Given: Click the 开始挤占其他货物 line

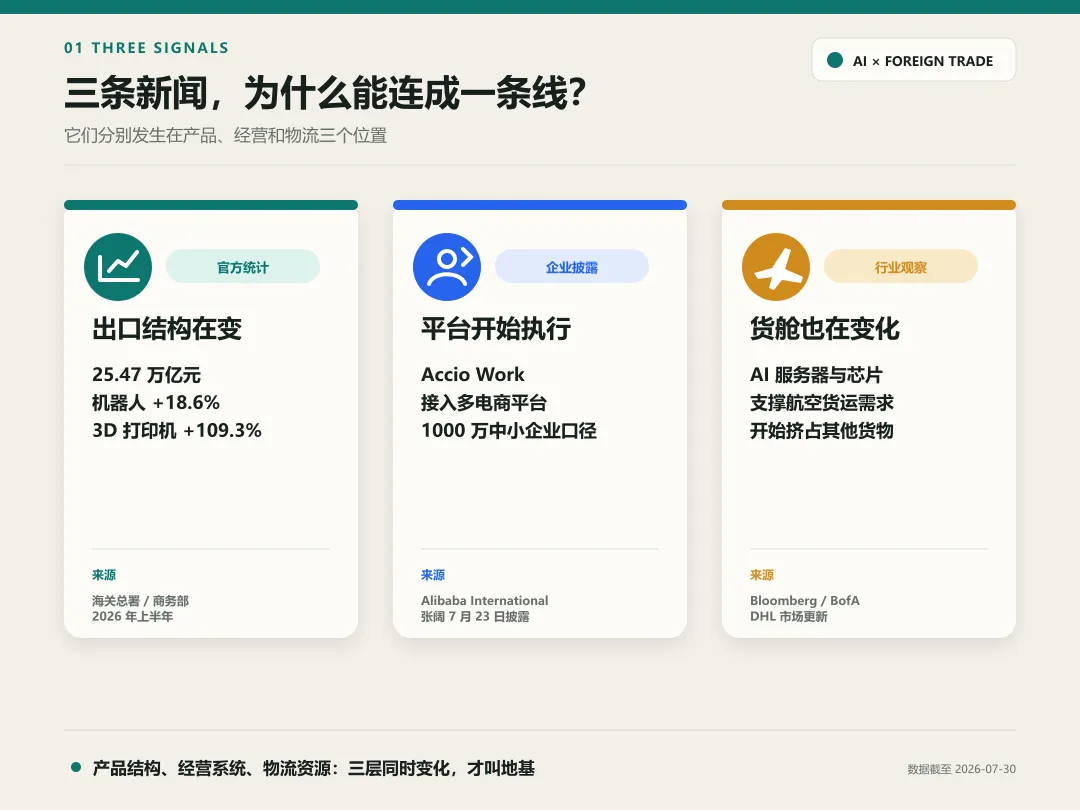Looking at the screenshot, I should (x=822, y=430).
